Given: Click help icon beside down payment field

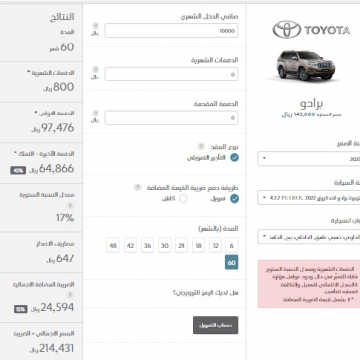Looking at the screenshot, I should click(95, 113).
